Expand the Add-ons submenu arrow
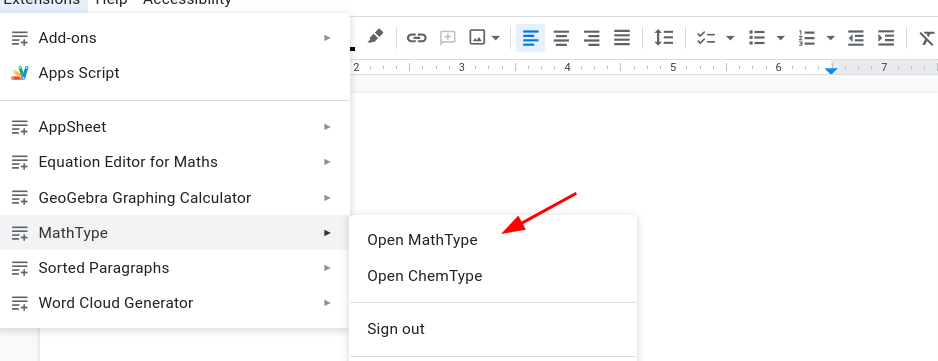938x361 pixels. pos(327,38)
